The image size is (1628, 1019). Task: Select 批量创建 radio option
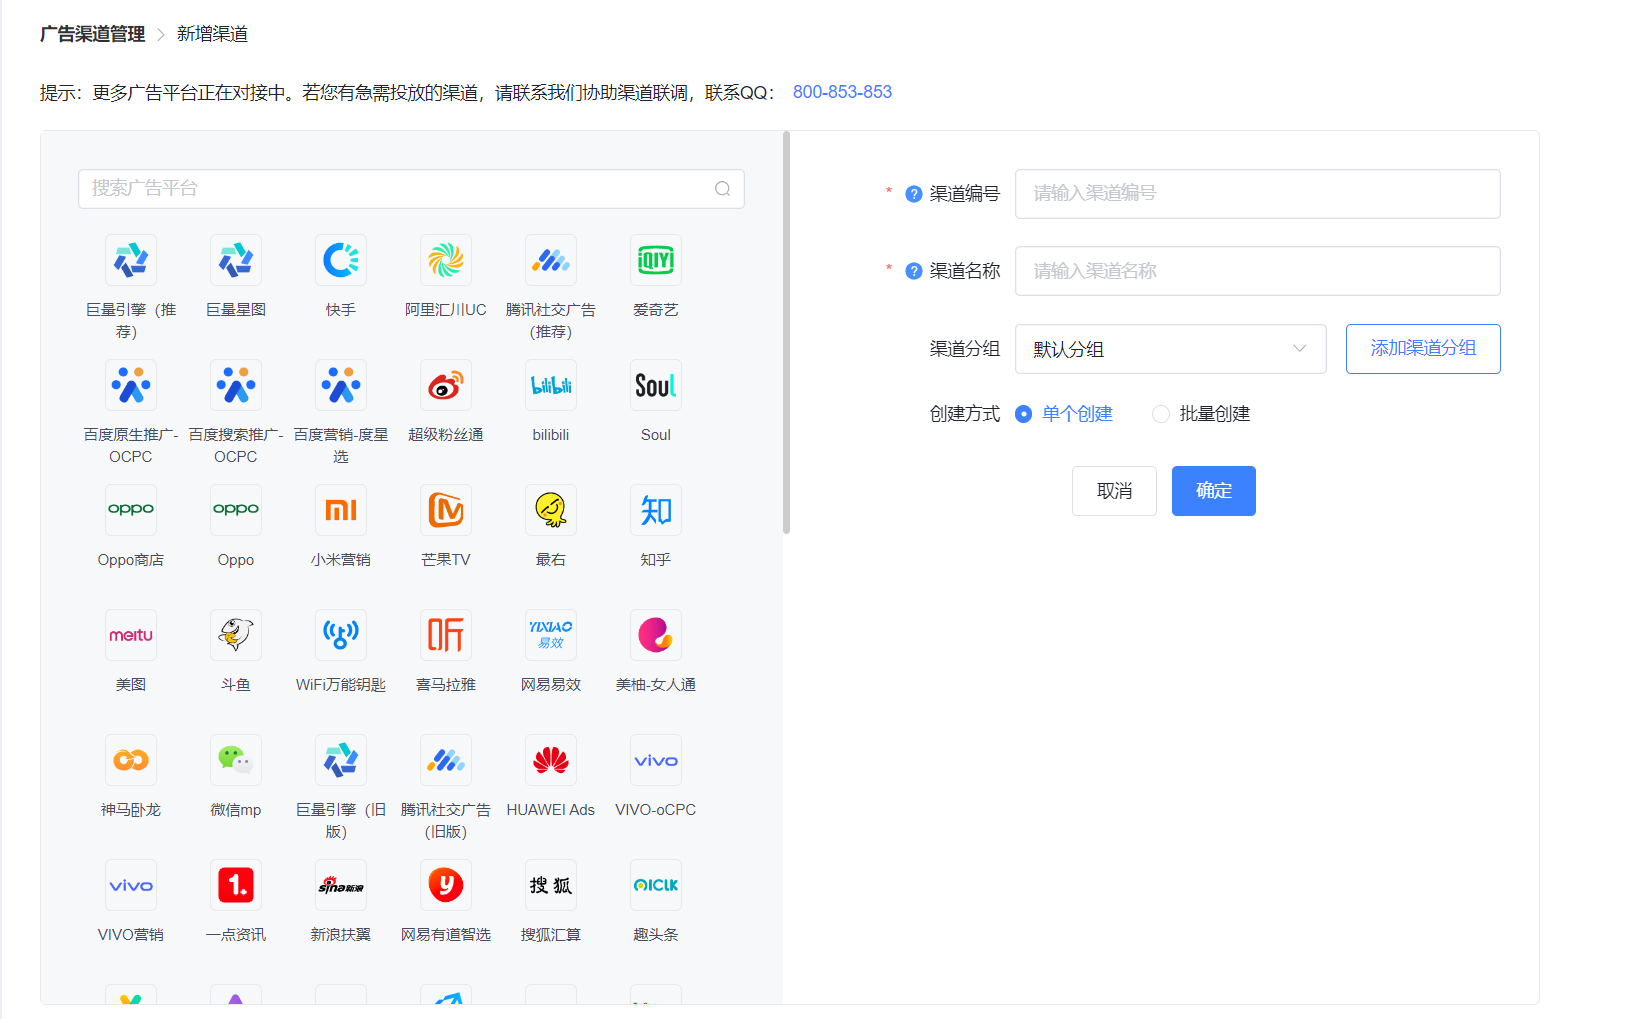1201,414
